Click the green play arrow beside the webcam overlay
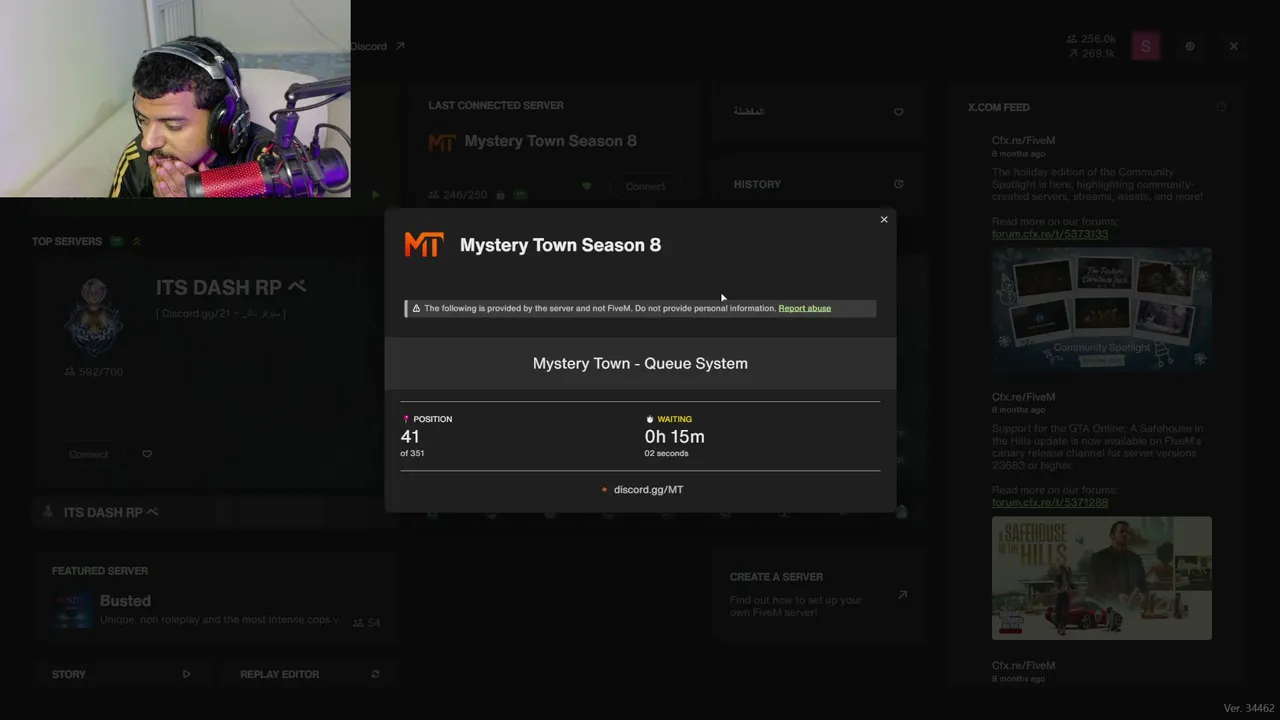The image size is (1280, 720). point(376,195)
